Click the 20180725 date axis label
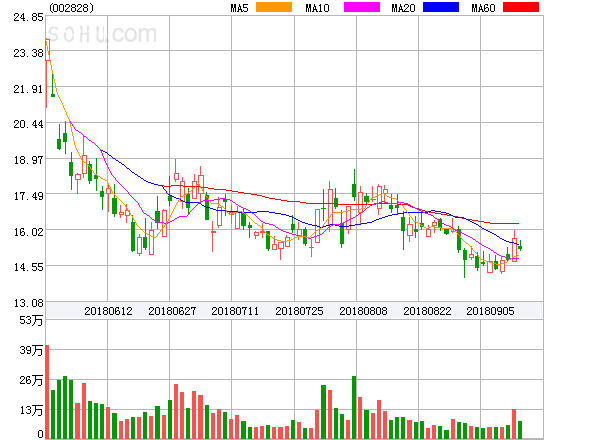Viewport: 600px width, 440px height. pos(299,311)
